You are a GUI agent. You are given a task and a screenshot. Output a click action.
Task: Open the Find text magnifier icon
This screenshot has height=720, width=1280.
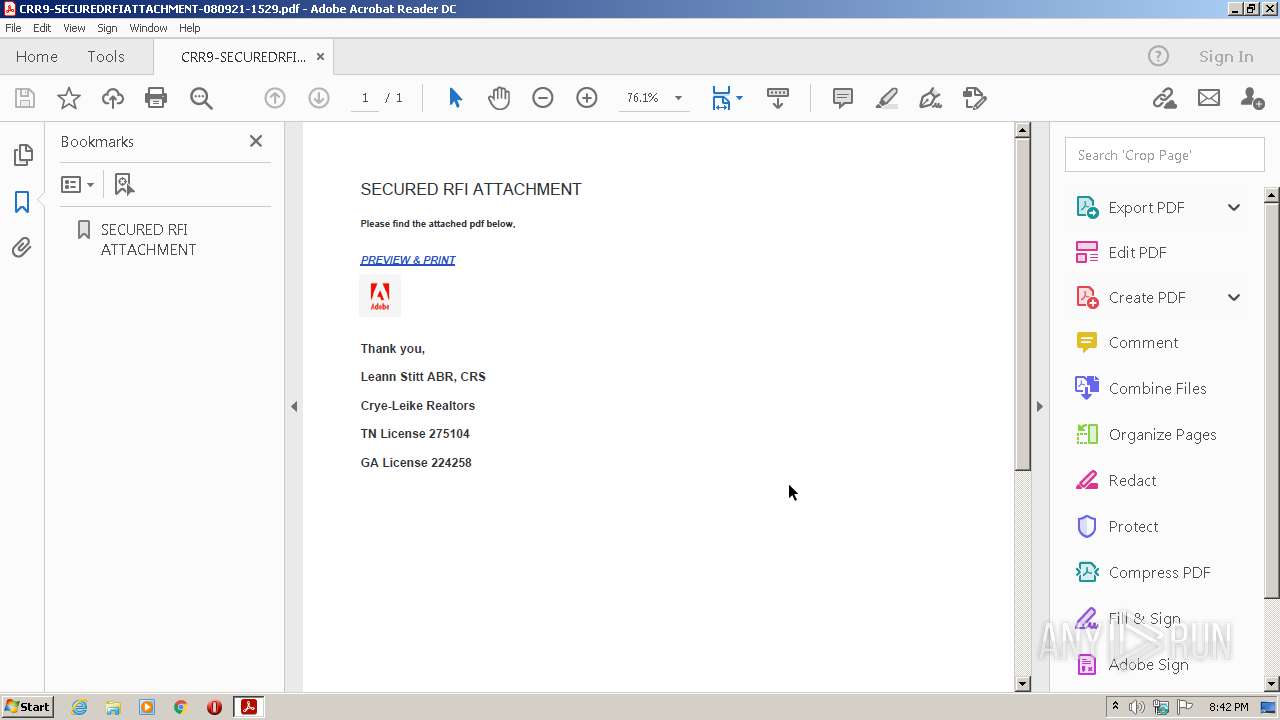(201, 98)
